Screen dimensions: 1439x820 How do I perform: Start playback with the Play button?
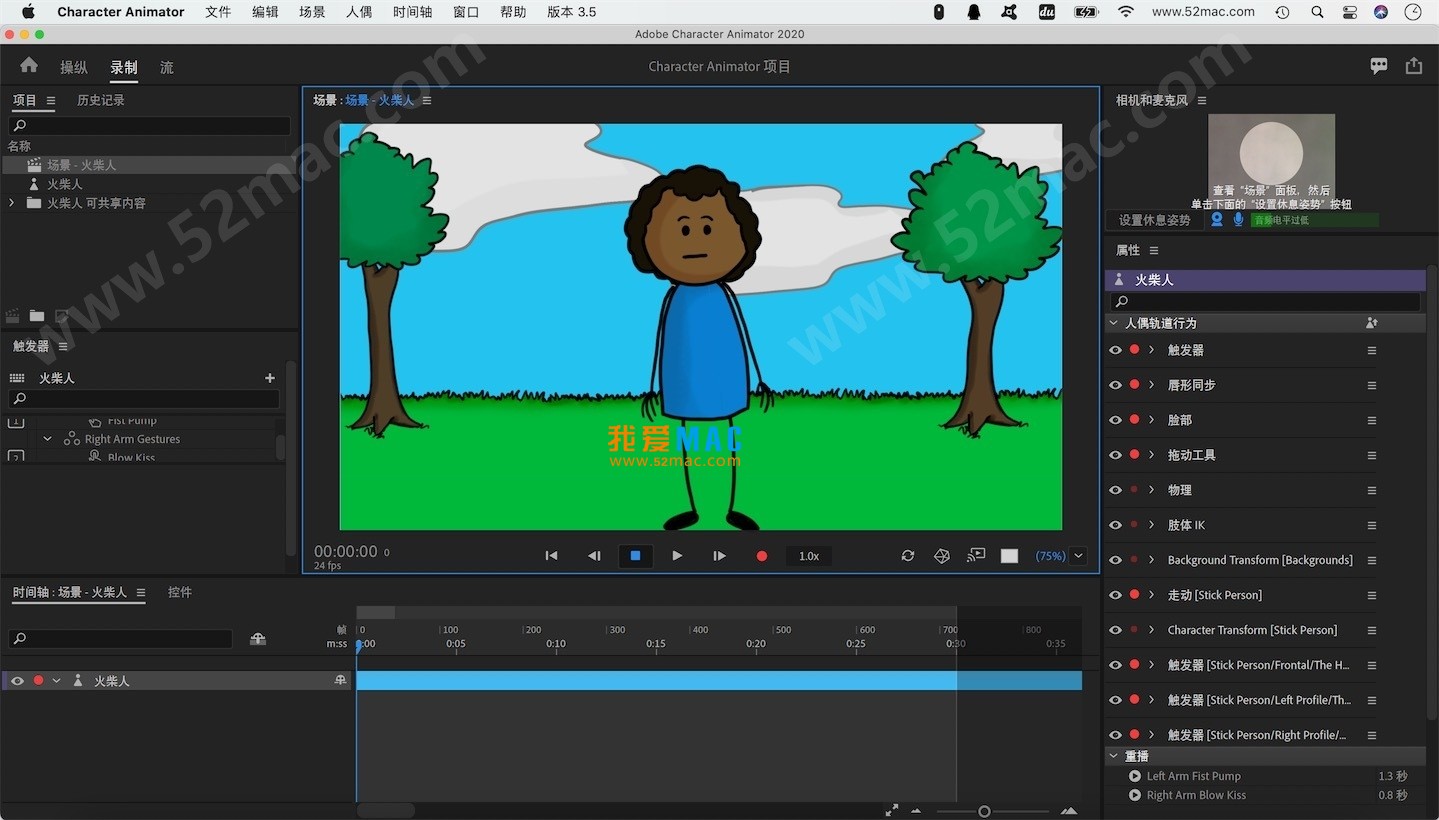[677, 556]
